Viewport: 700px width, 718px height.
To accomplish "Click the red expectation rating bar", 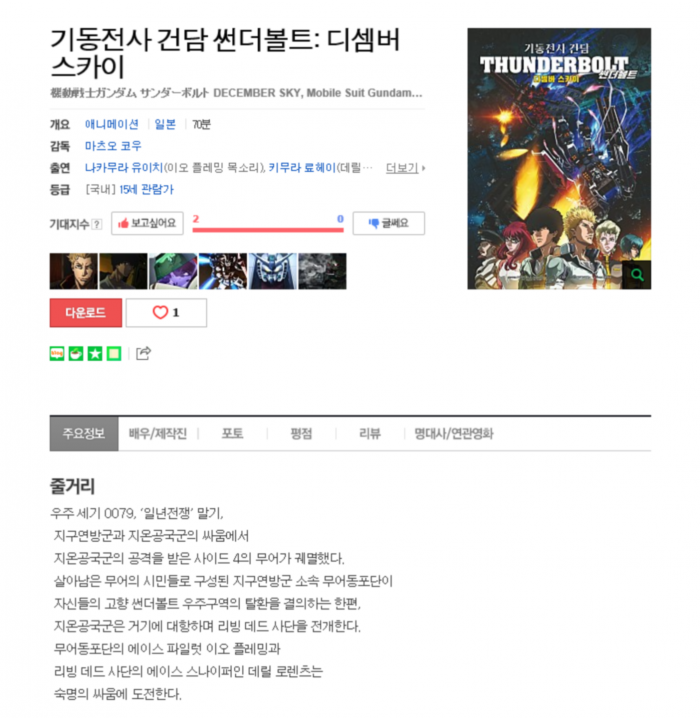I will click(x=268, y=230).
